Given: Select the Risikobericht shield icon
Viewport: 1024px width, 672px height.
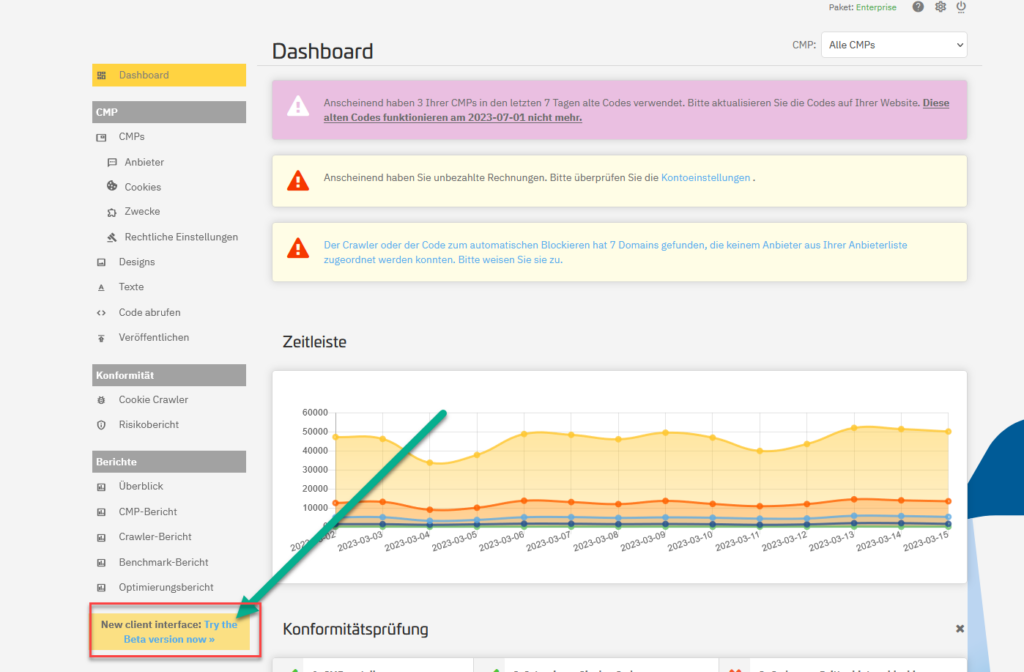Looking at the screenshot, I should [101, 424].
